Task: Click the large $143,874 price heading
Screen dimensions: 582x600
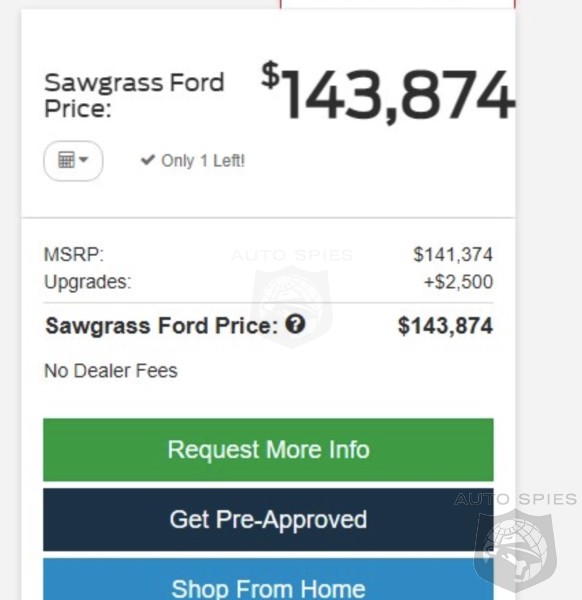Action: click(x=388, y=94)
